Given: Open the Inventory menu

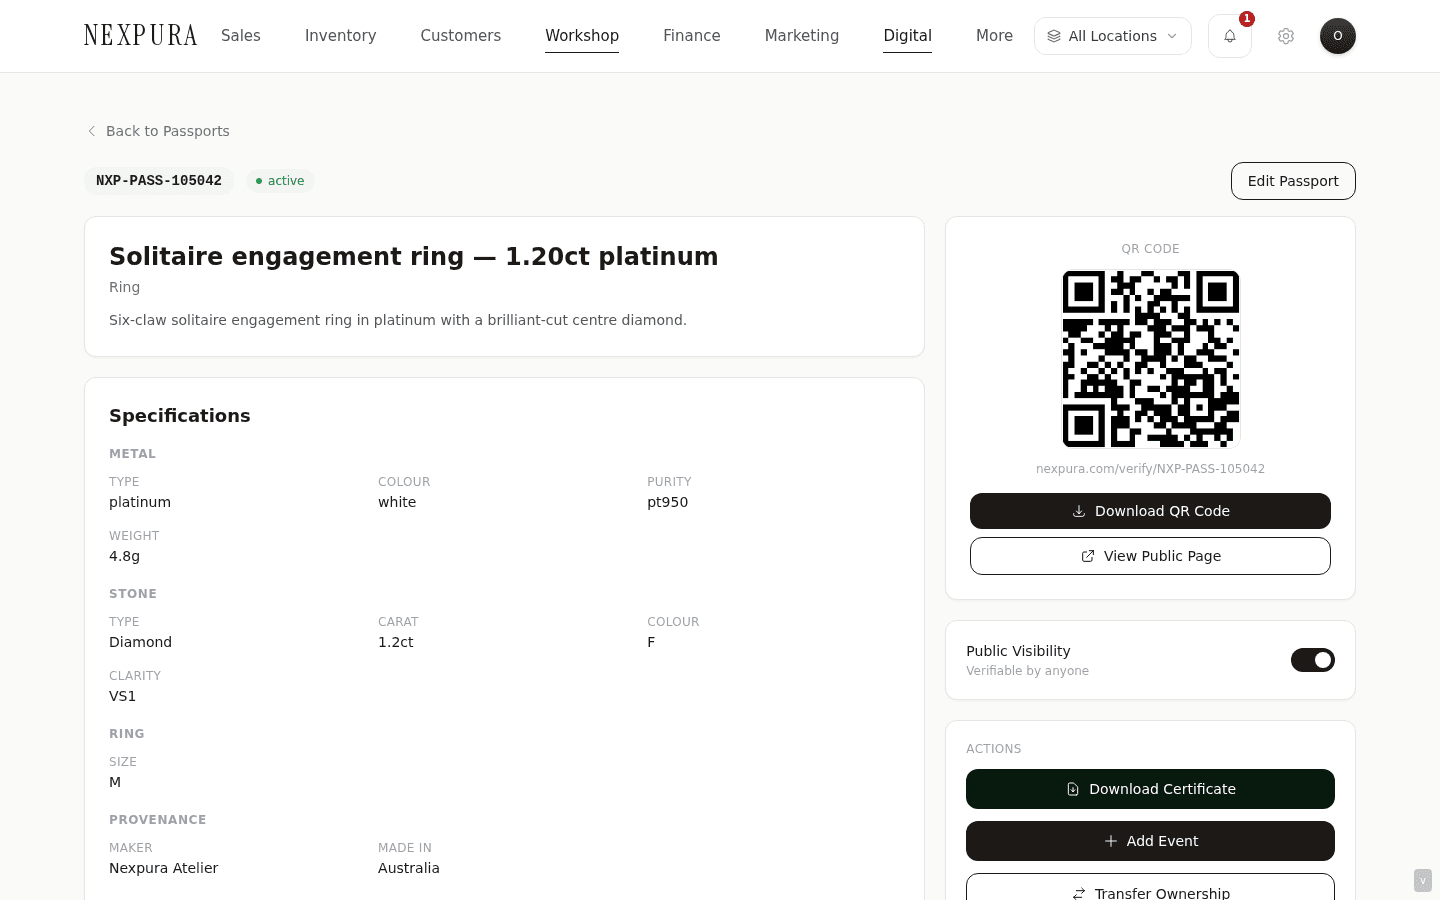Looking at the screenshot, I should click(341, 36).
